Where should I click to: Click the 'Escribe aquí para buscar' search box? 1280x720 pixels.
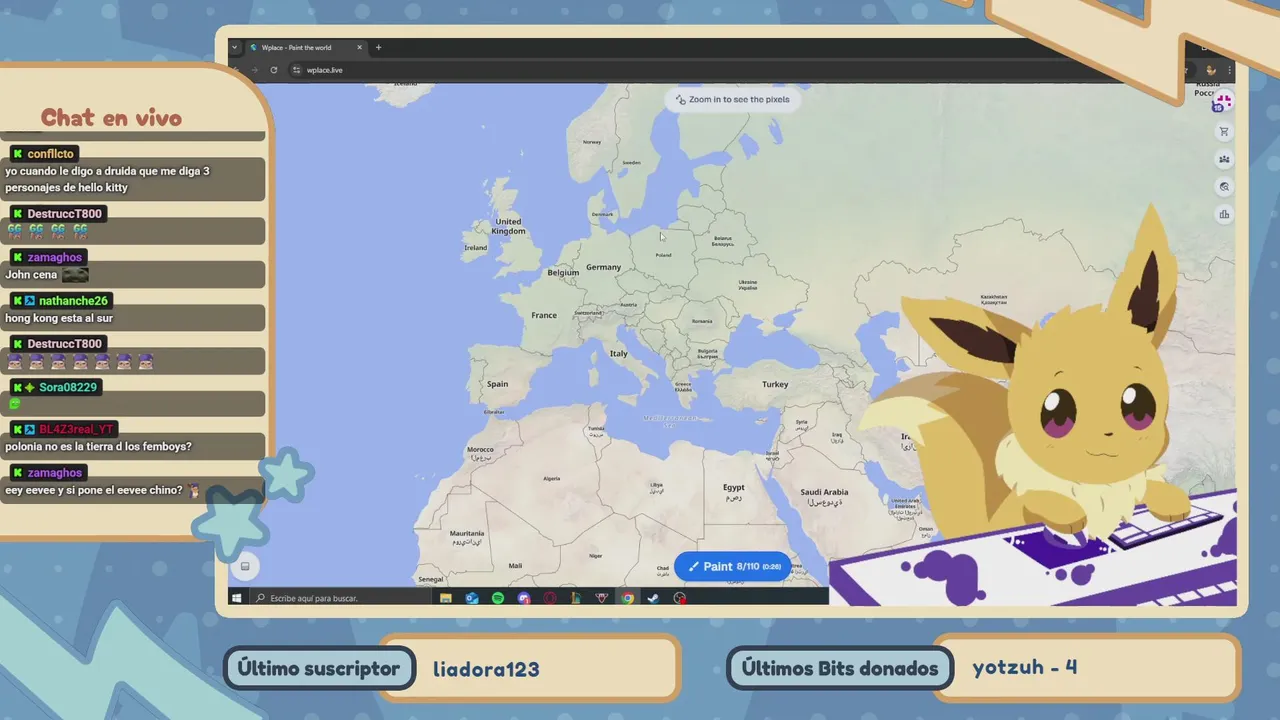[339, 598]
